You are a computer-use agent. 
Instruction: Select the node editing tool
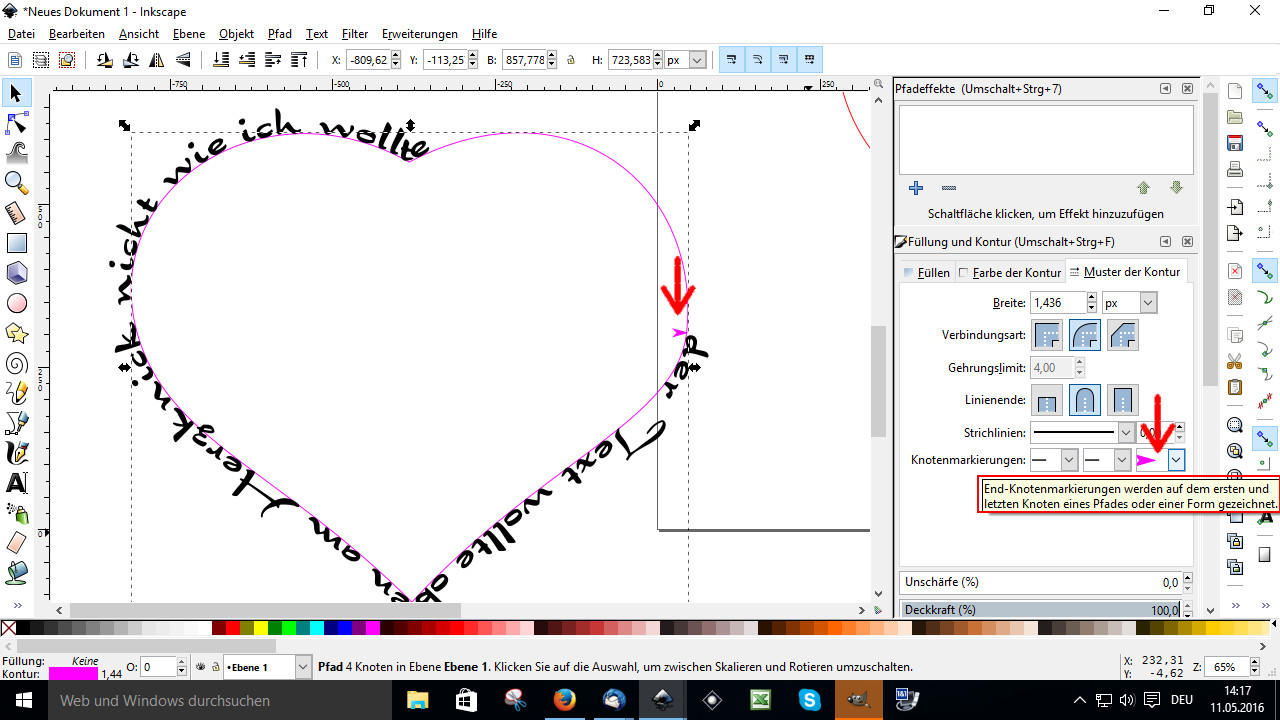(17, 123)
